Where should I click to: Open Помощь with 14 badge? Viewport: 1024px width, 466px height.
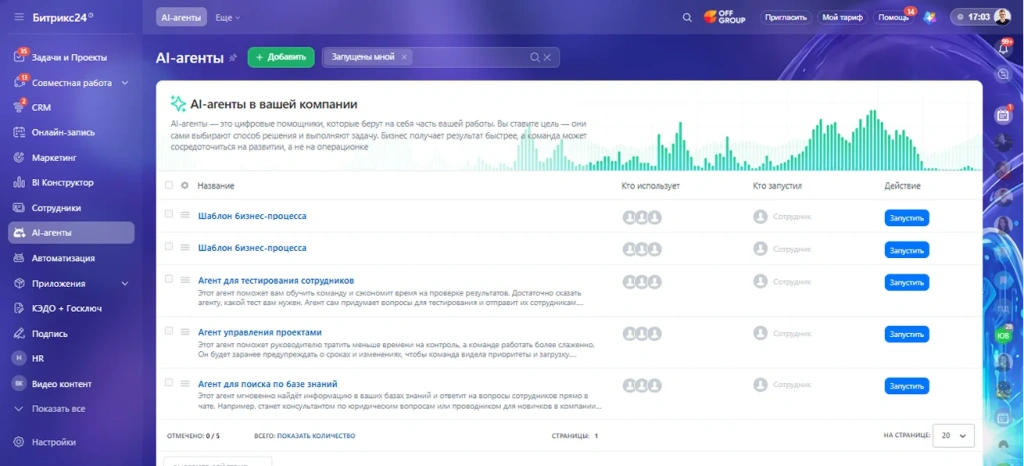pos(893,18)
